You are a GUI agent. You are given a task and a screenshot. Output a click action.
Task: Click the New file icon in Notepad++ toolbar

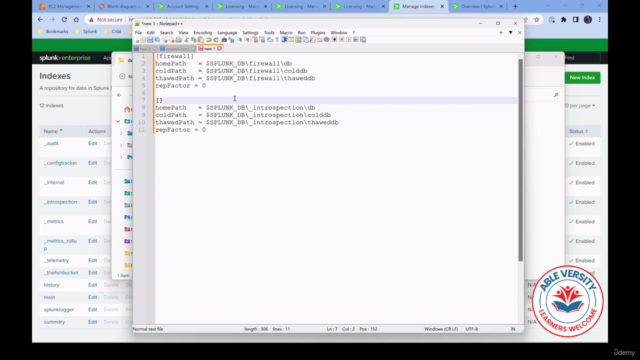[136, 40]
